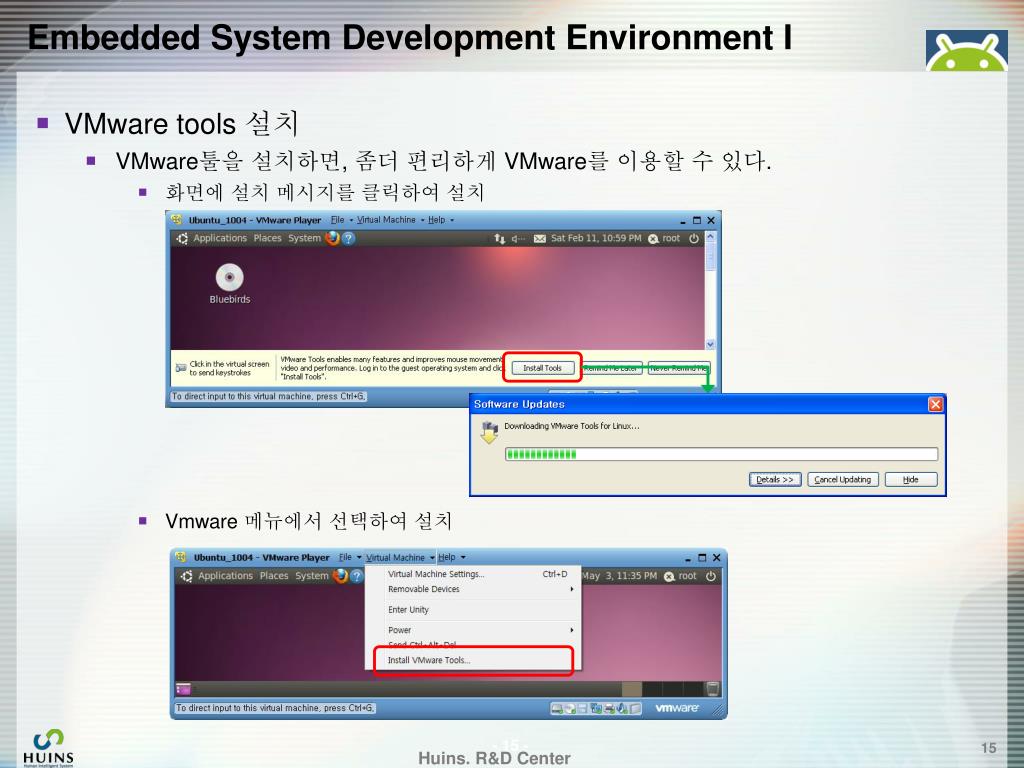
Task: Launch Firefox from the Feb 11 Ubuntu panel
Action: (332, 238)
